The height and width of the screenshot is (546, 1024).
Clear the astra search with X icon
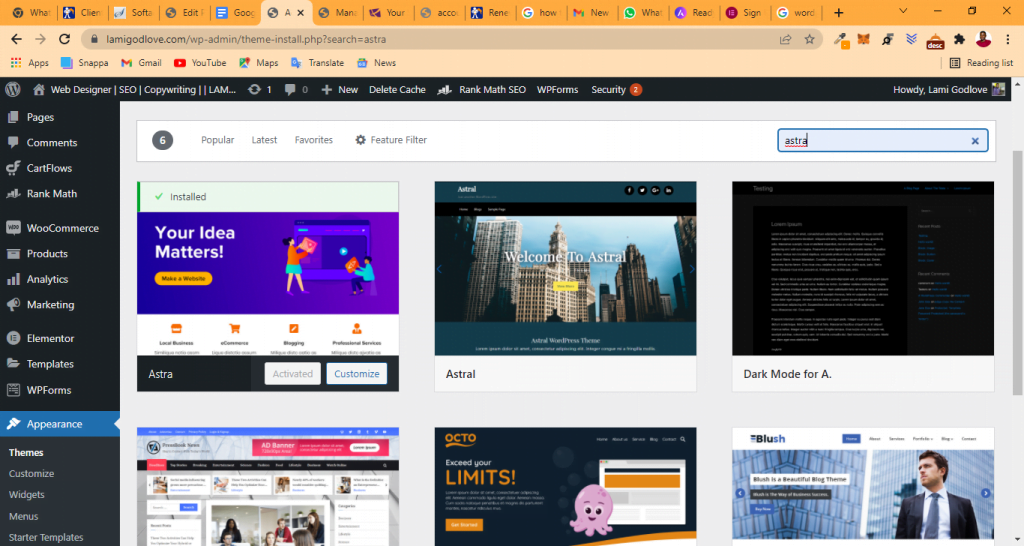975,141
